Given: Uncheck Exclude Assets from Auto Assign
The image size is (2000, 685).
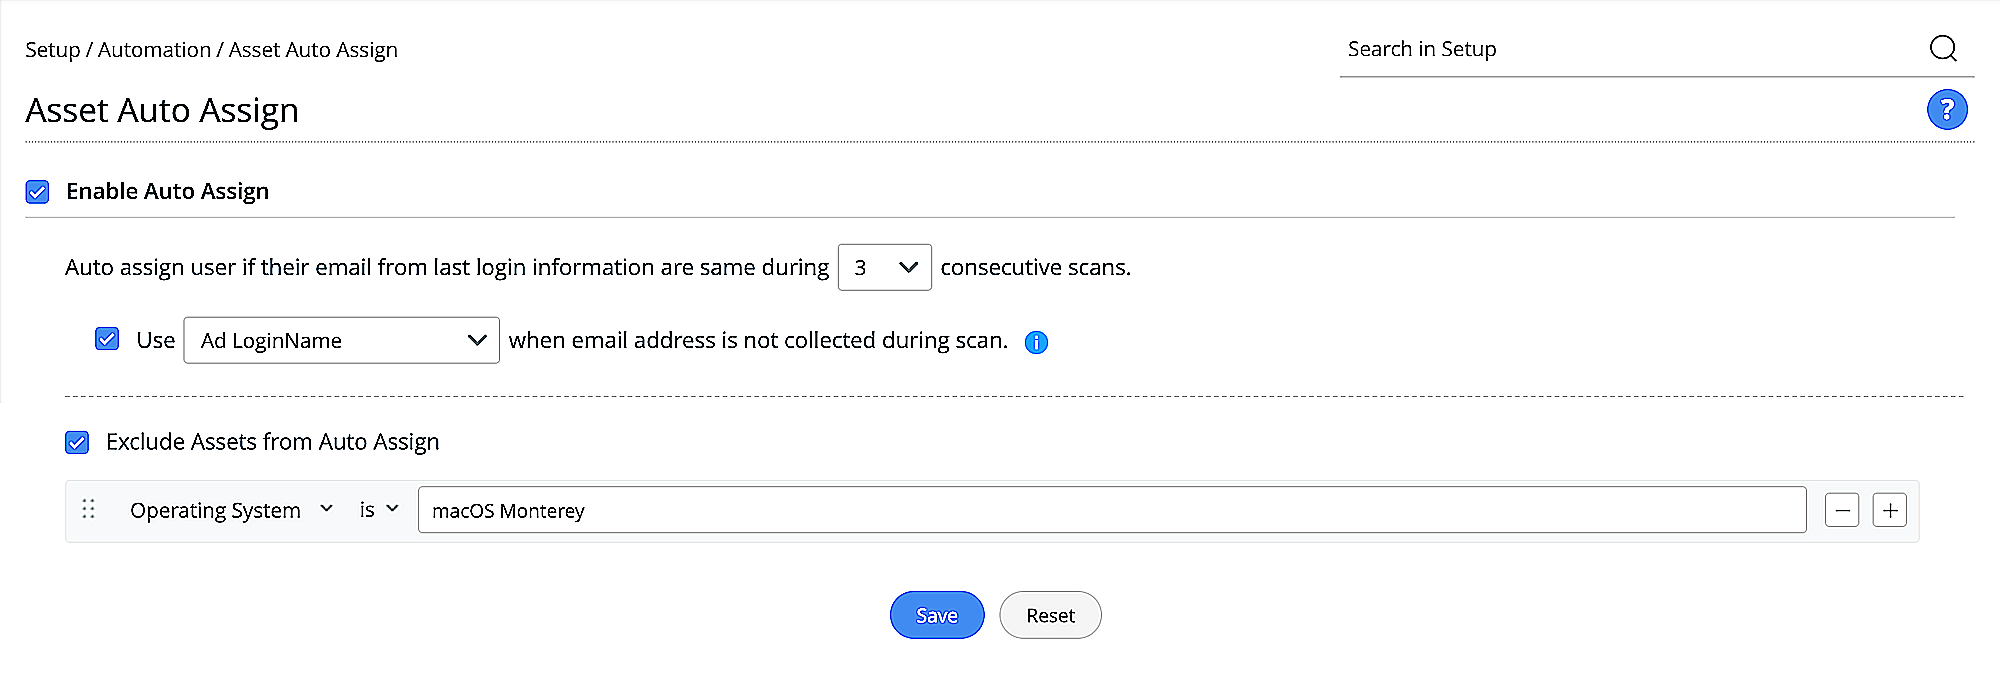Looking at the screenshot, I should (x=77, y=442).
